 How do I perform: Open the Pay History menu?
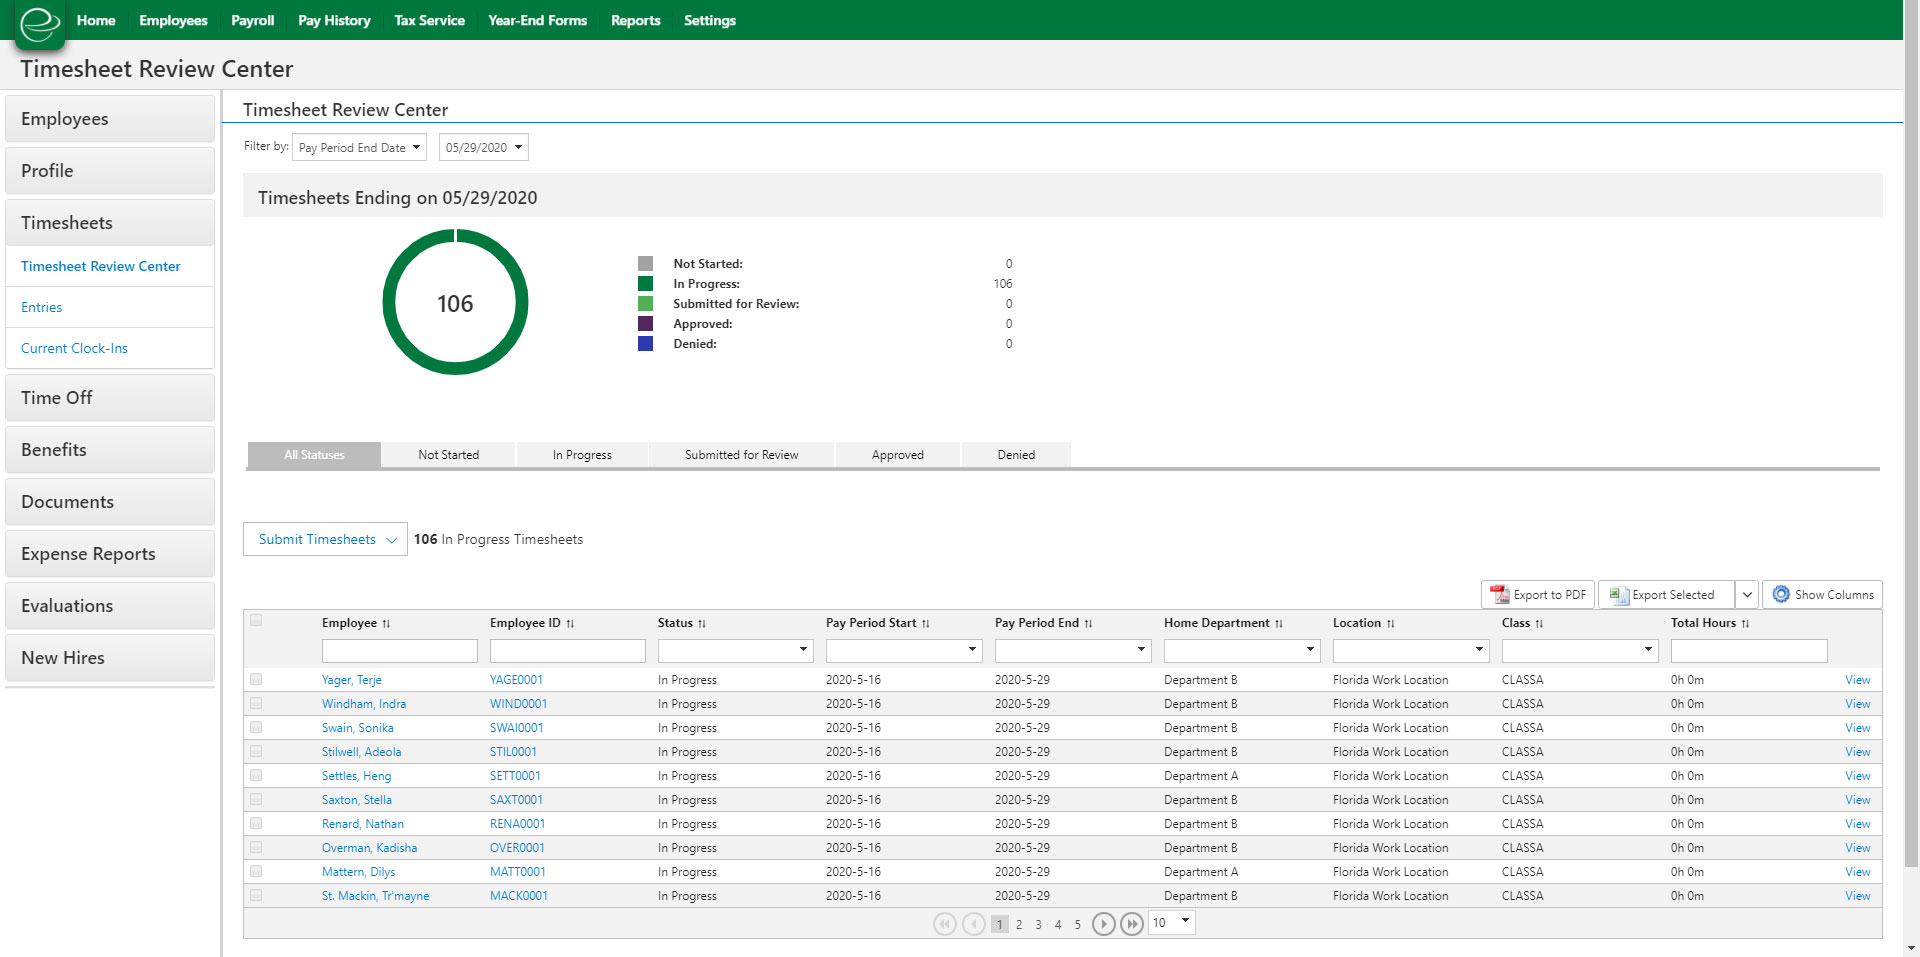tap(334, 20)
